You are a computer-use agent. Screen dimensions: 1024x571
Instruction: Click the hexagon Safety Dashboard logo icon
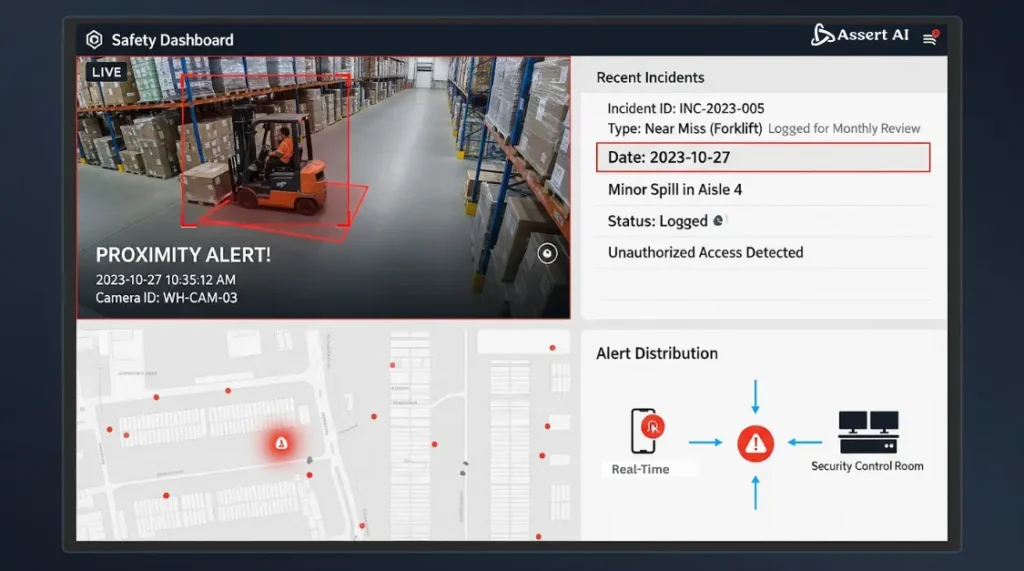click(94, 40)
